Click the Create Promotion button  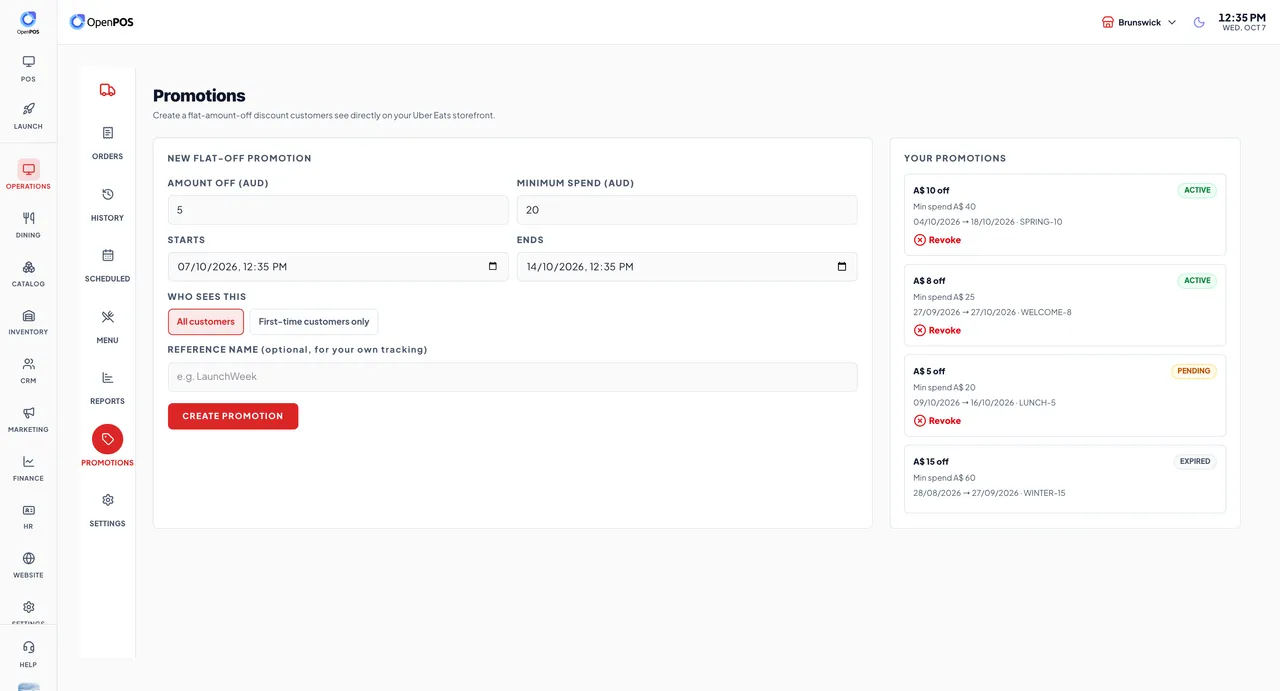[x=233, y=416]
